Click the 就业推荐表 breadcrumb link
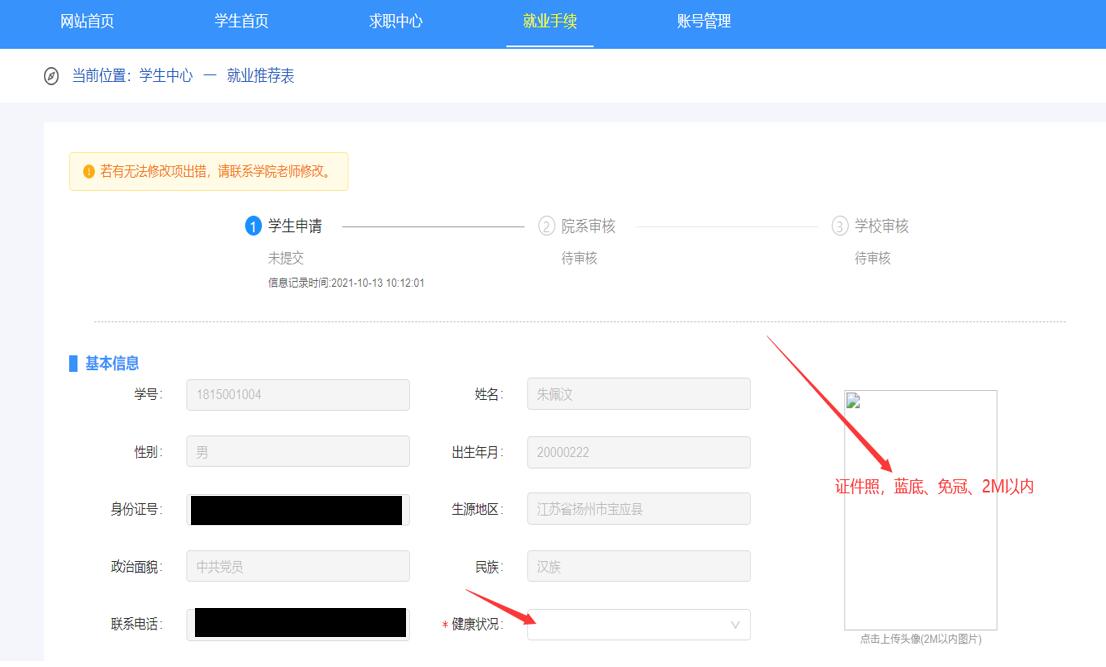 coord(260,76)
